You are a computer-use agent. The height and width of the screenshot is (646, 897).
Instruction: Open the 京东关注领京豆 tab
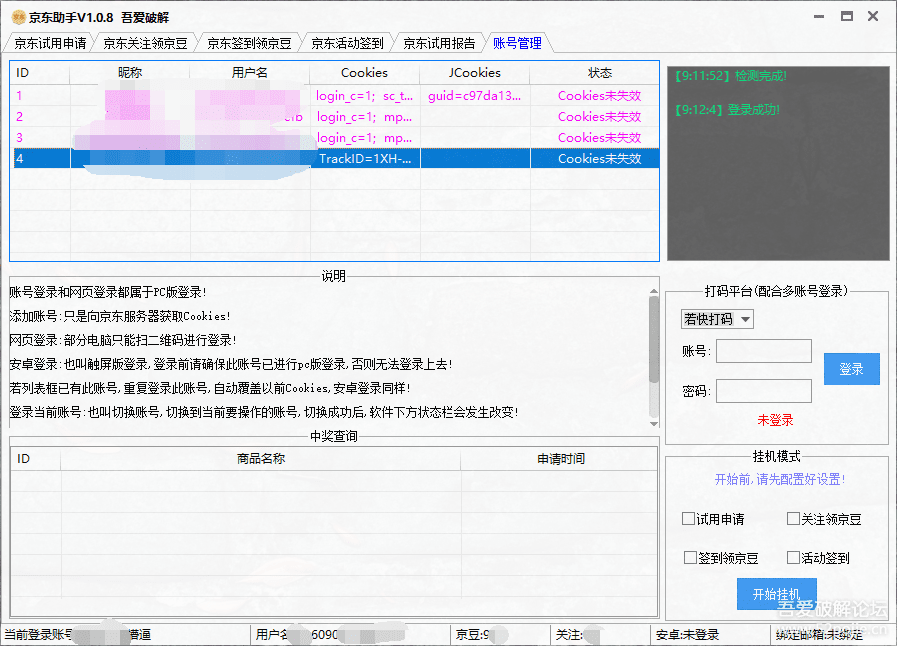tap(145, 43)
